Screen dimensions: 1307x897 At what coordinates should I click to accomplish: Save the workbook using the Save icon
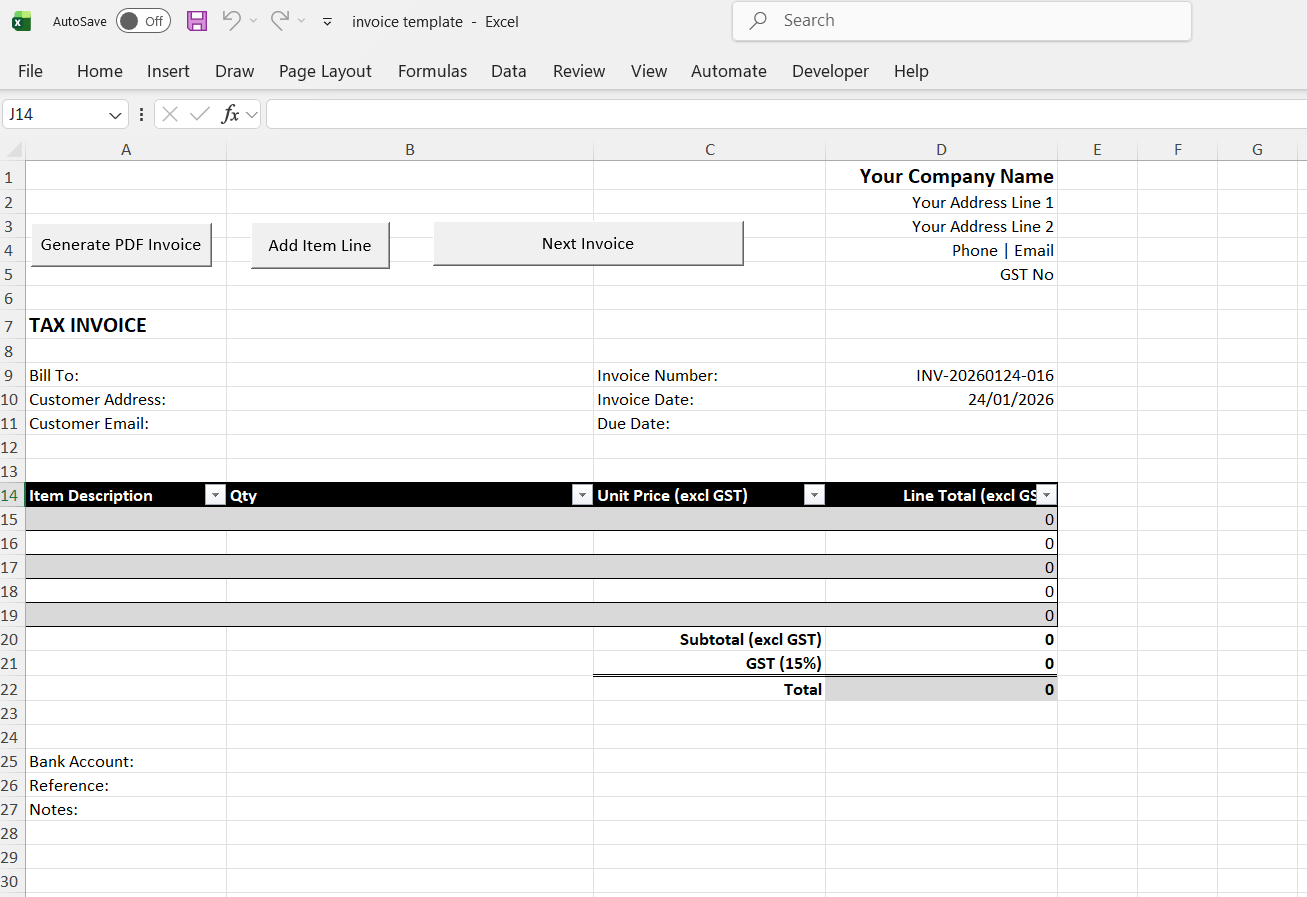196,21
